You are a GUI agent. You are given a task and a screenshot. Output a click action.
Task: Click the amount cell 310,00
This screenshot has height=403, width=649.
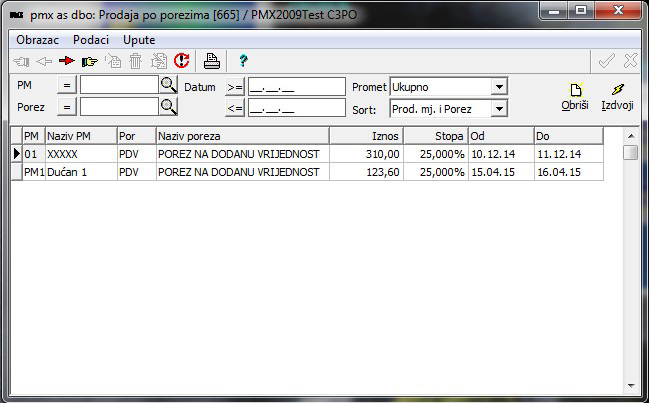(x=366, y=154)
